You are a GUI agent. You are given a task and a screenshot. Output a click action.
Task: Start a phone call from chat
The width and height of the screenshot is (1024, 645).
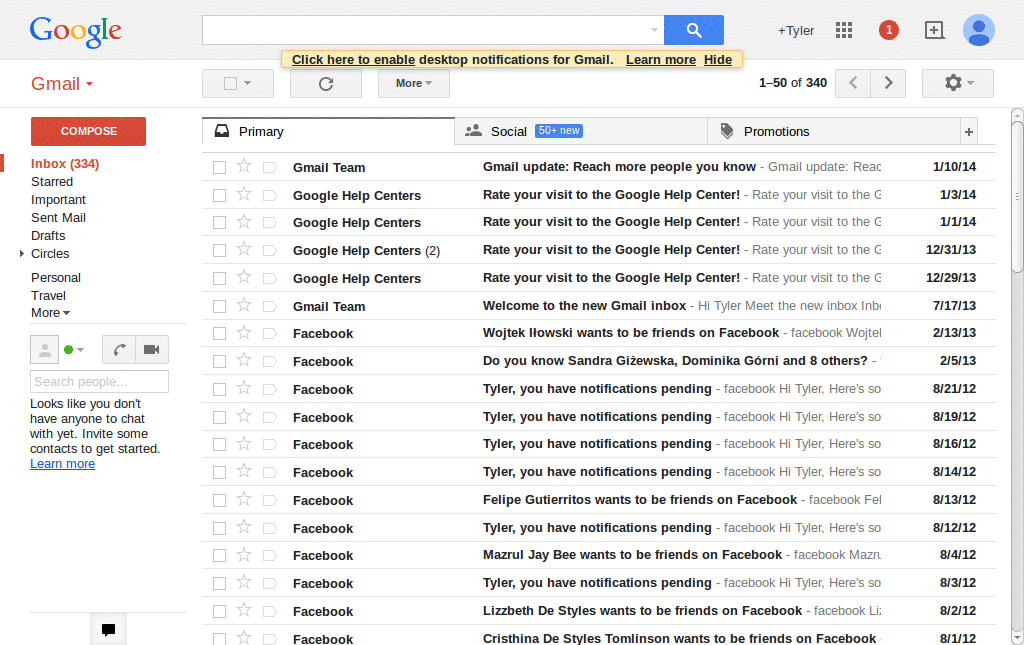point(119,350)
